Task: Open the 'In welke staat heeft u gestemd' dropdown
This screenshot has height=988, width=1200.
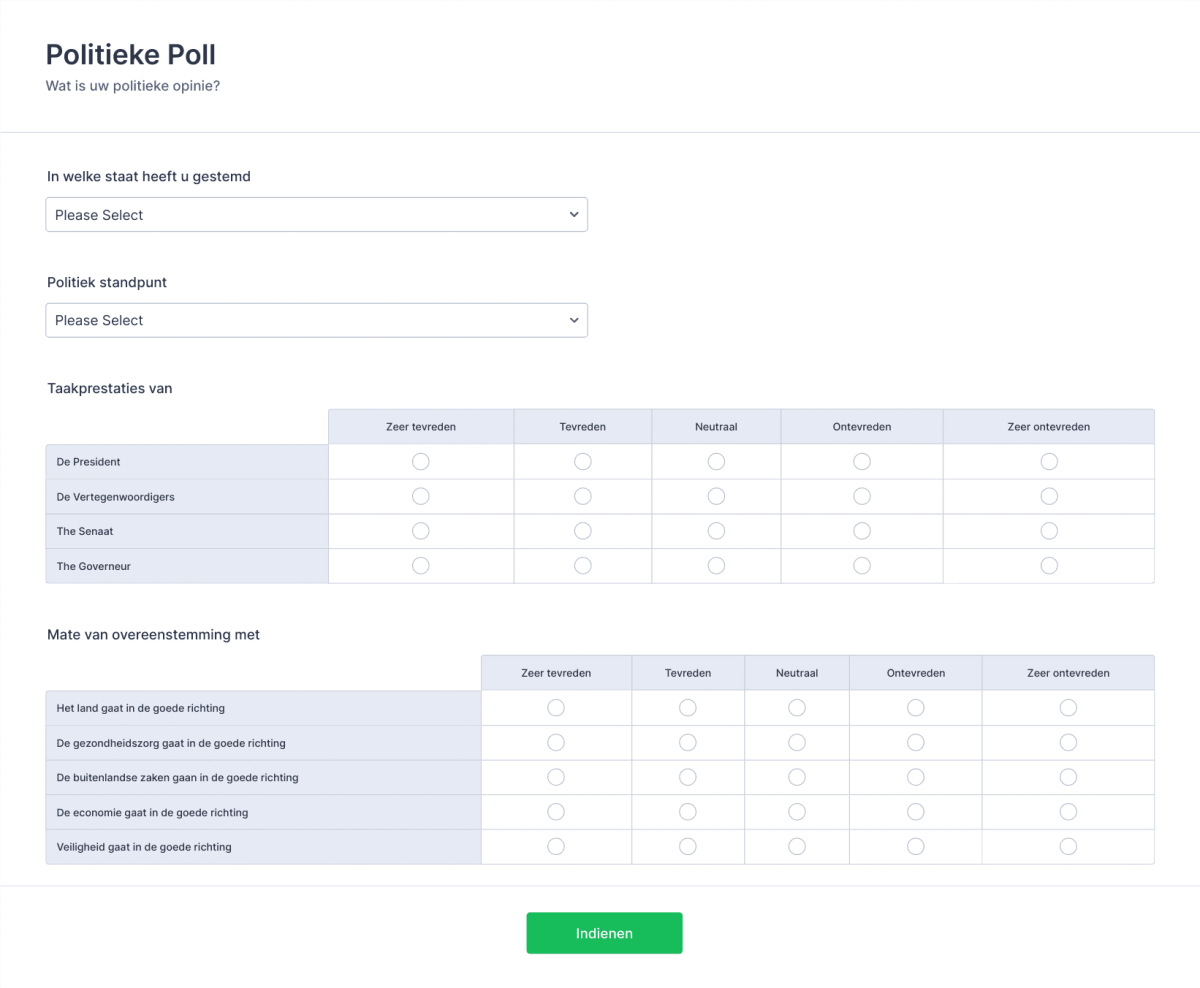Action: pyautogui.click(x=316, y=214)
